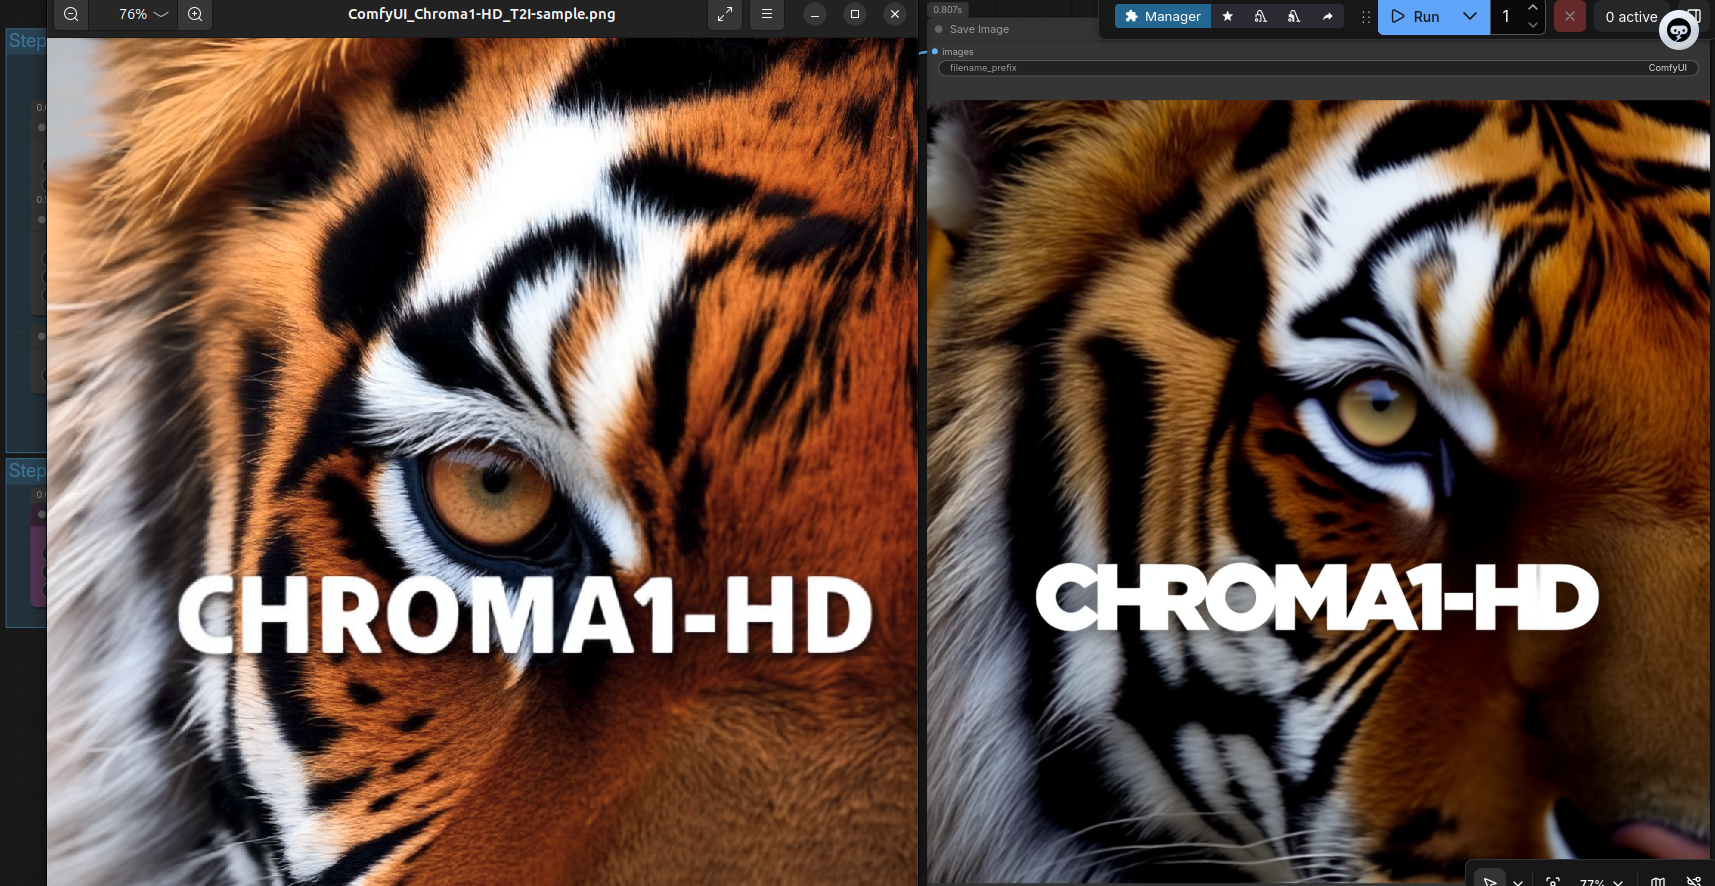
Task: Decrease the batch count with down arrow
Action: tap(1533, 25)
